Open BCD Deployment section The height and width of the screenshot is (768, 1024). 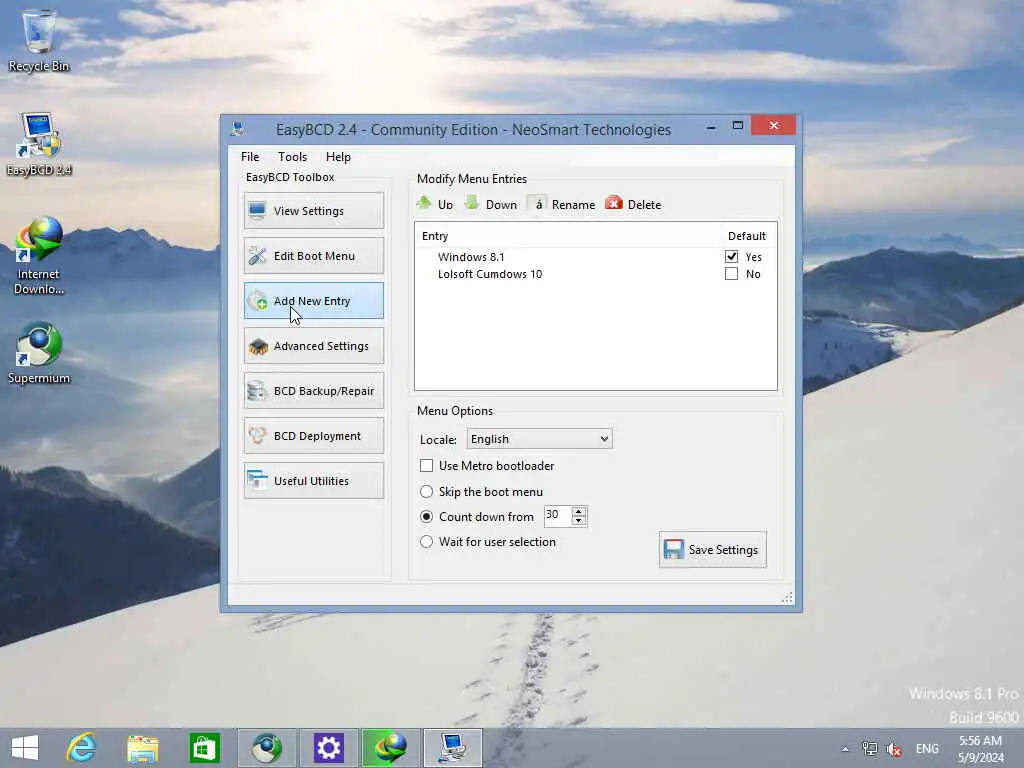[x=313, y=436]
